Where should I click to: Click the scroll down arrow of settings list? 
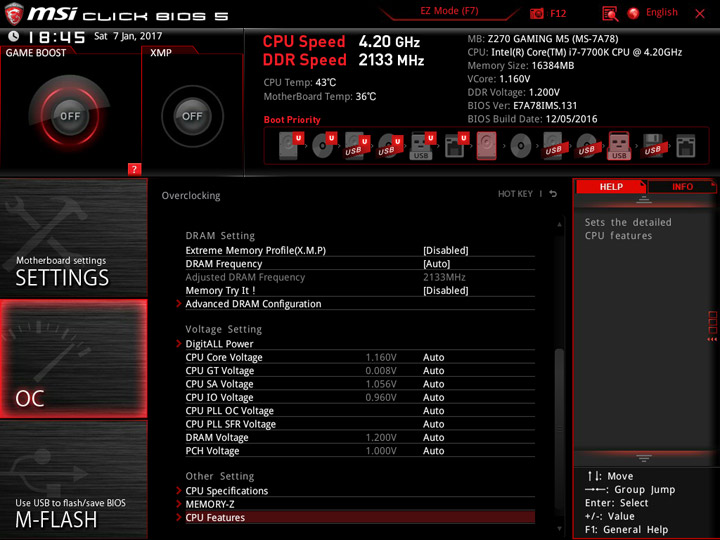559,529
